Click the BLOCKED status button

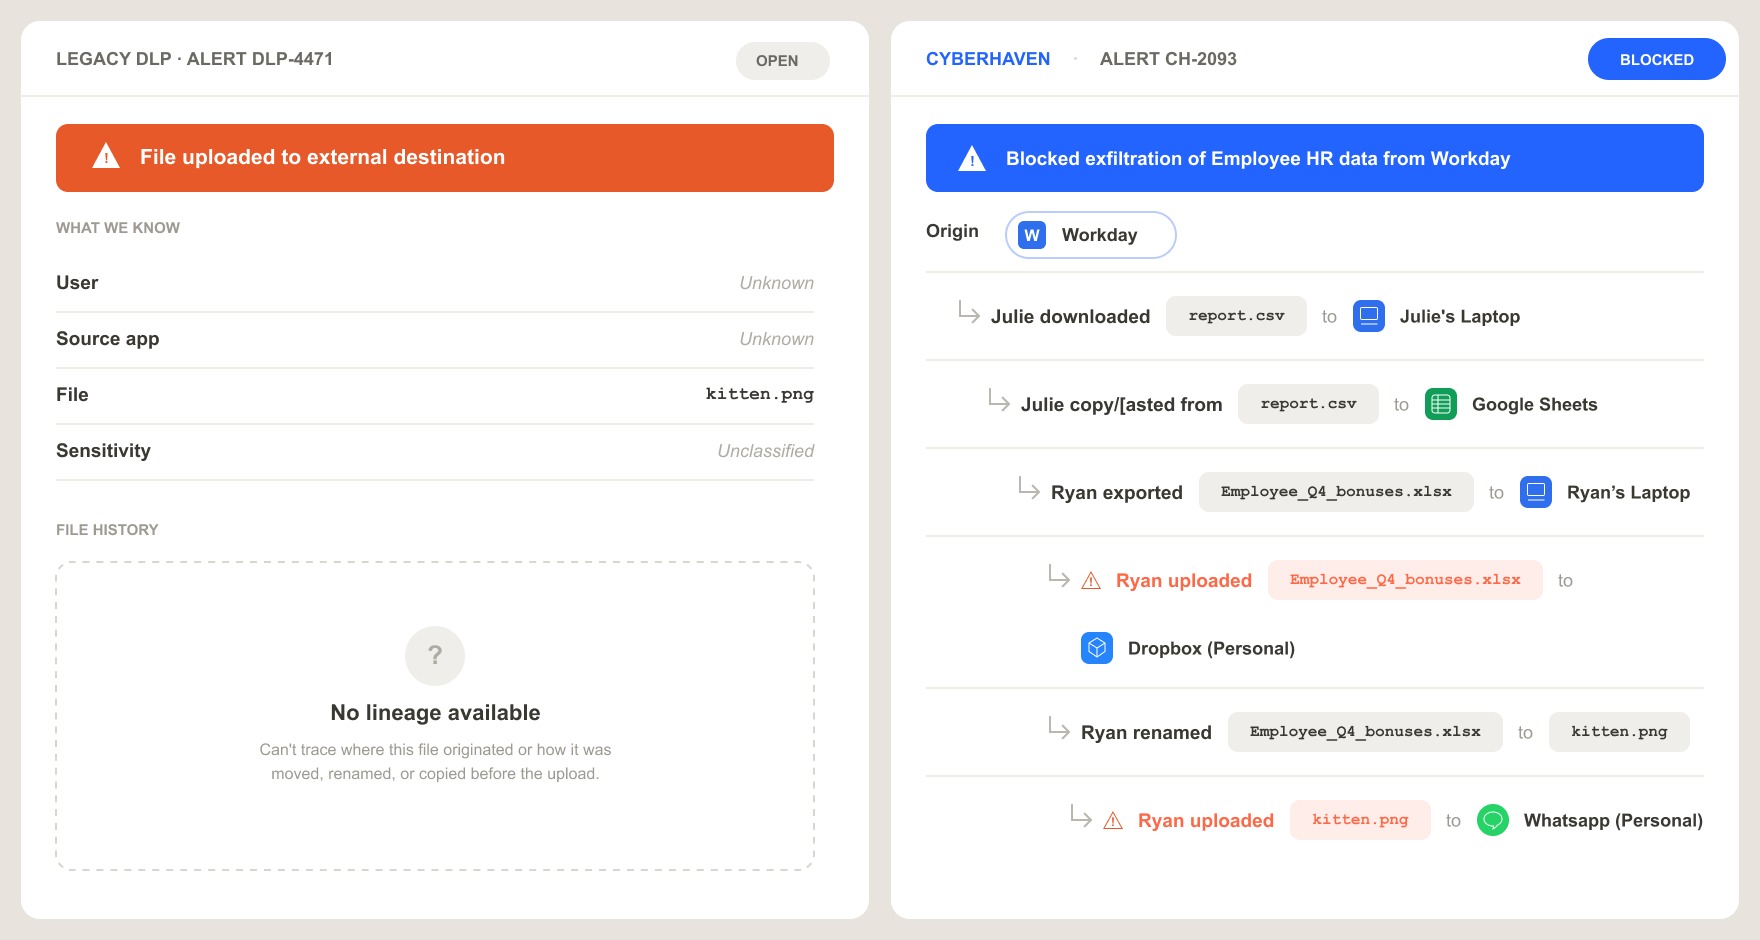1657,59
